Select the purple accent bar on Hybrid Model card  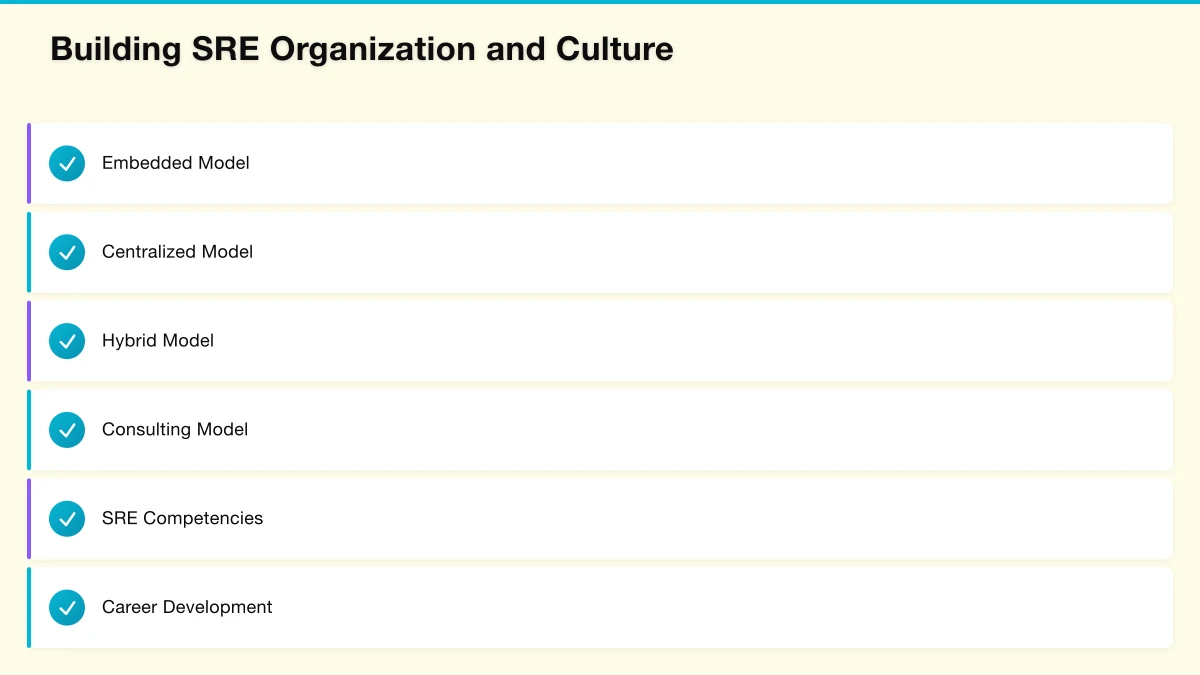click(x=29, y=341)
